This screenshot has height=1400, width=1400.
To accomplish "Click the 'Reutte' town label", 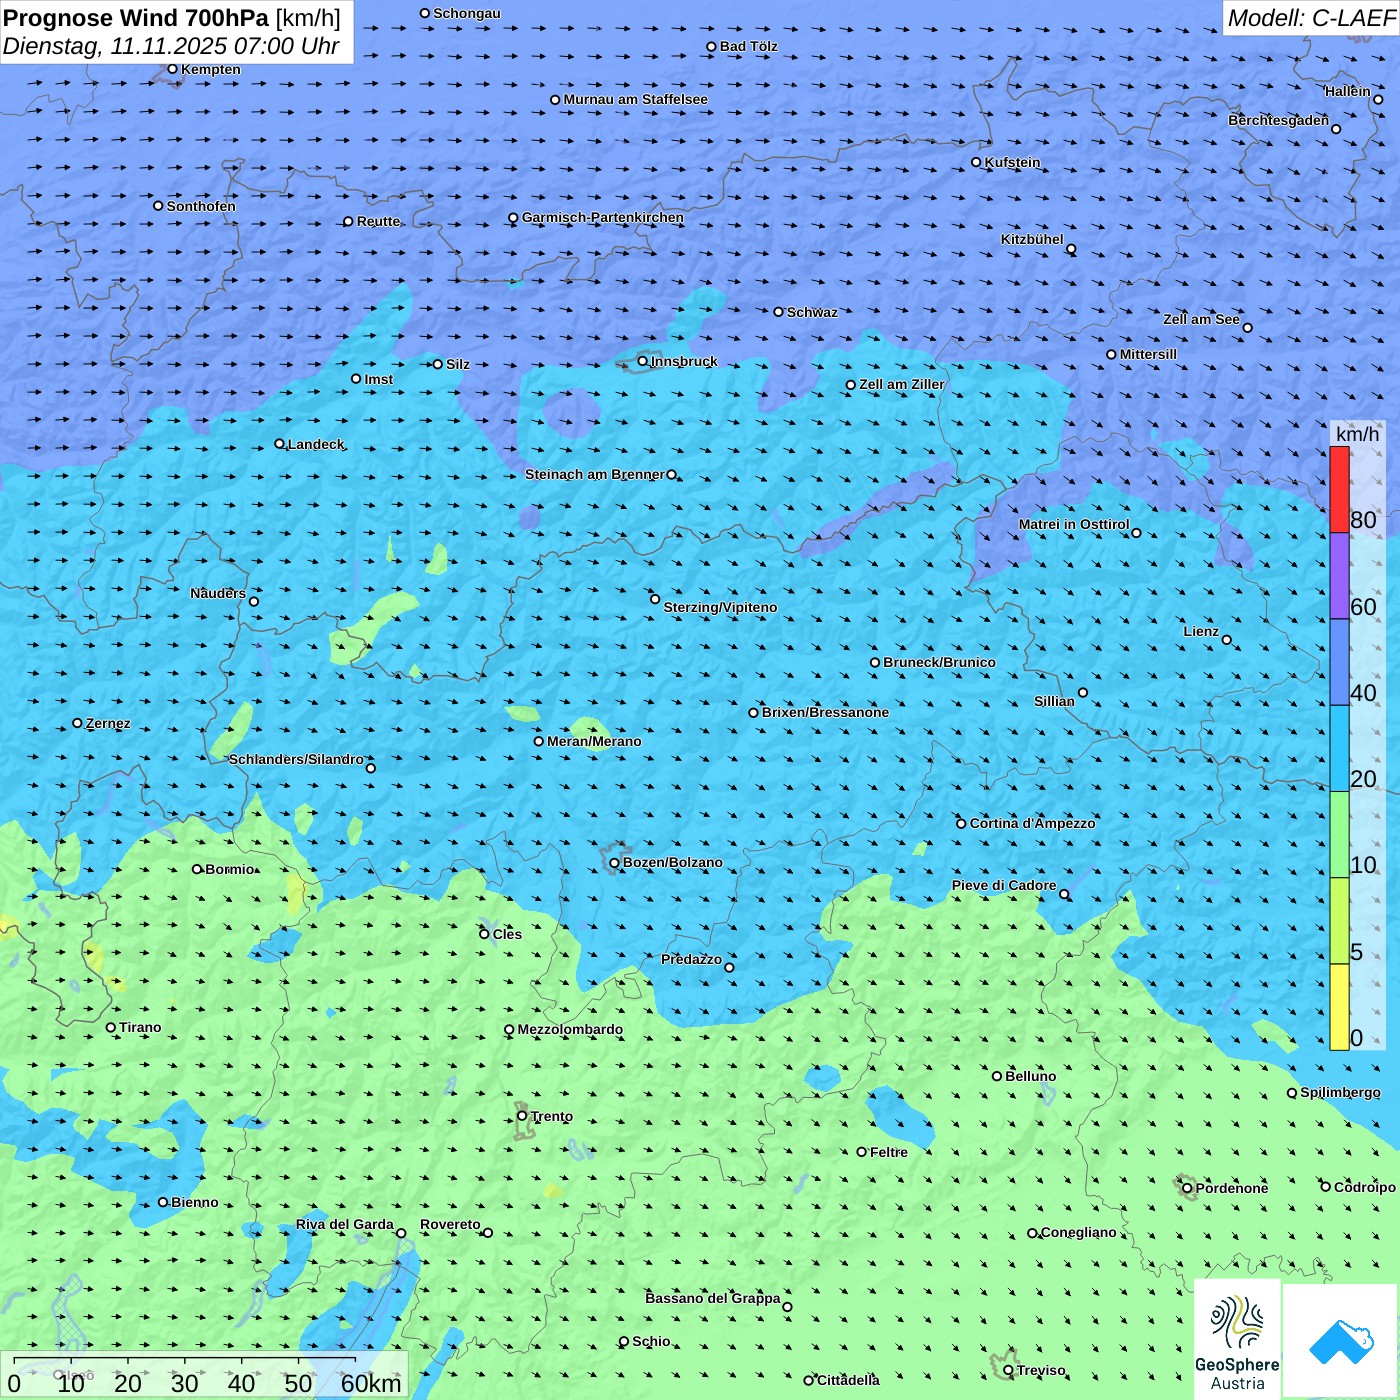I will pyautogui.click(x=378, y=221).
